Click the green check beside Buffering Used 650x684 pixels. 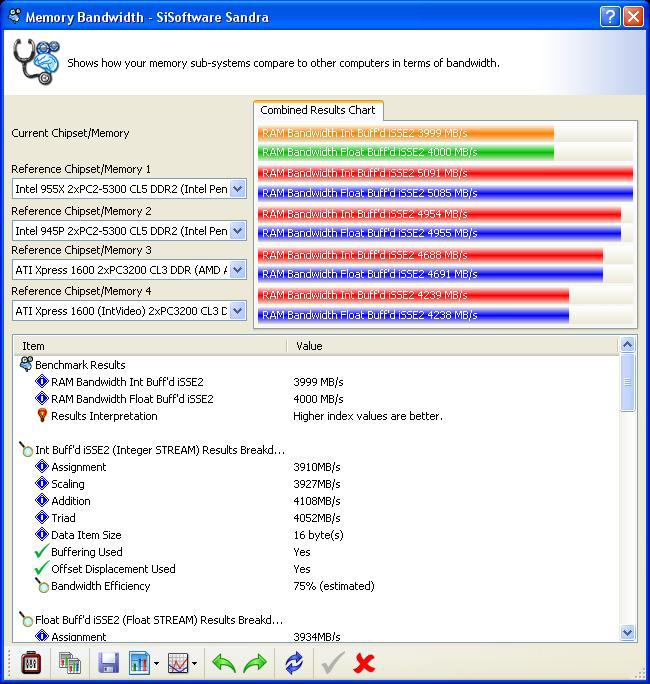click(41, 551)
